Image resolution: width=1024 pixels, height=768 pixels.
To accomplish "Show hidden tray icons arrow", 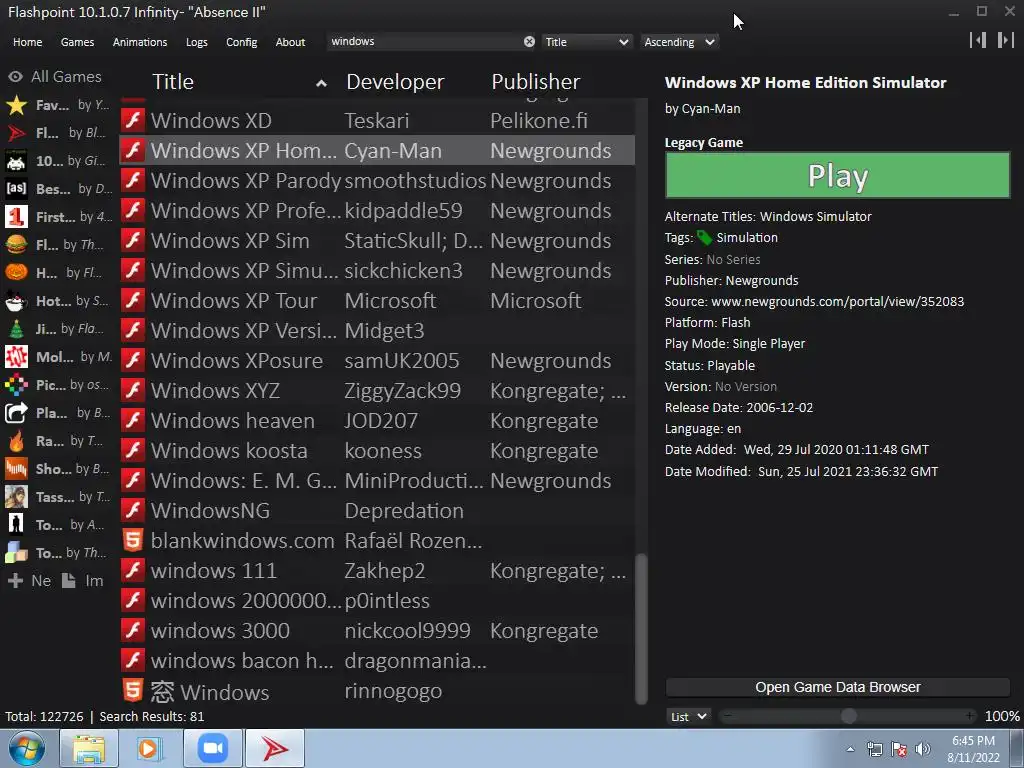I will click(x=850, y=749).
